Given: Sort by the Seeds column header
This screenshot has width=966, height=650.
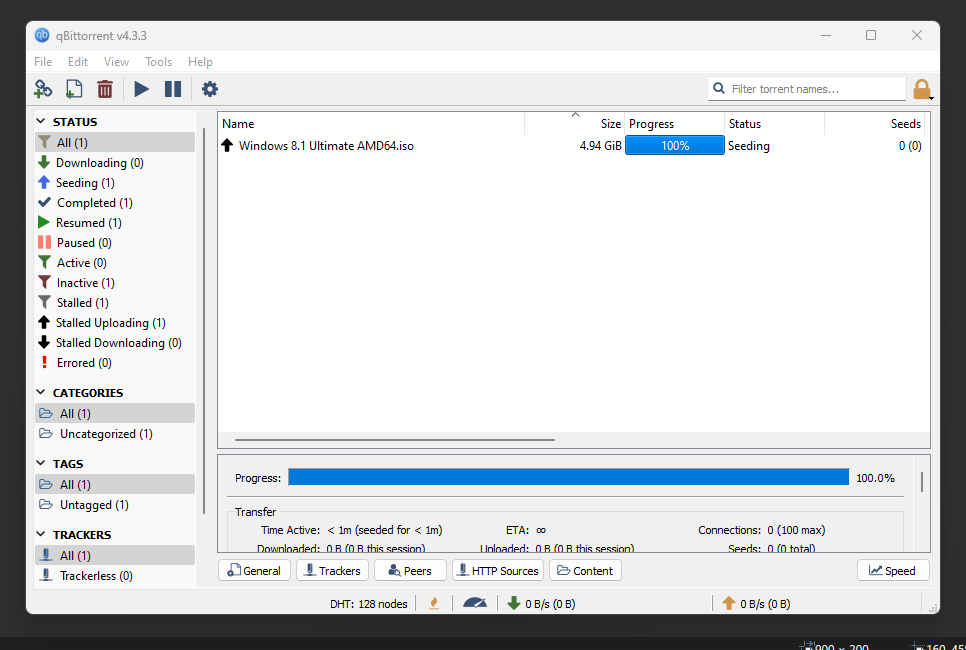Looking at the screenshot, I should tap(874, 124).
